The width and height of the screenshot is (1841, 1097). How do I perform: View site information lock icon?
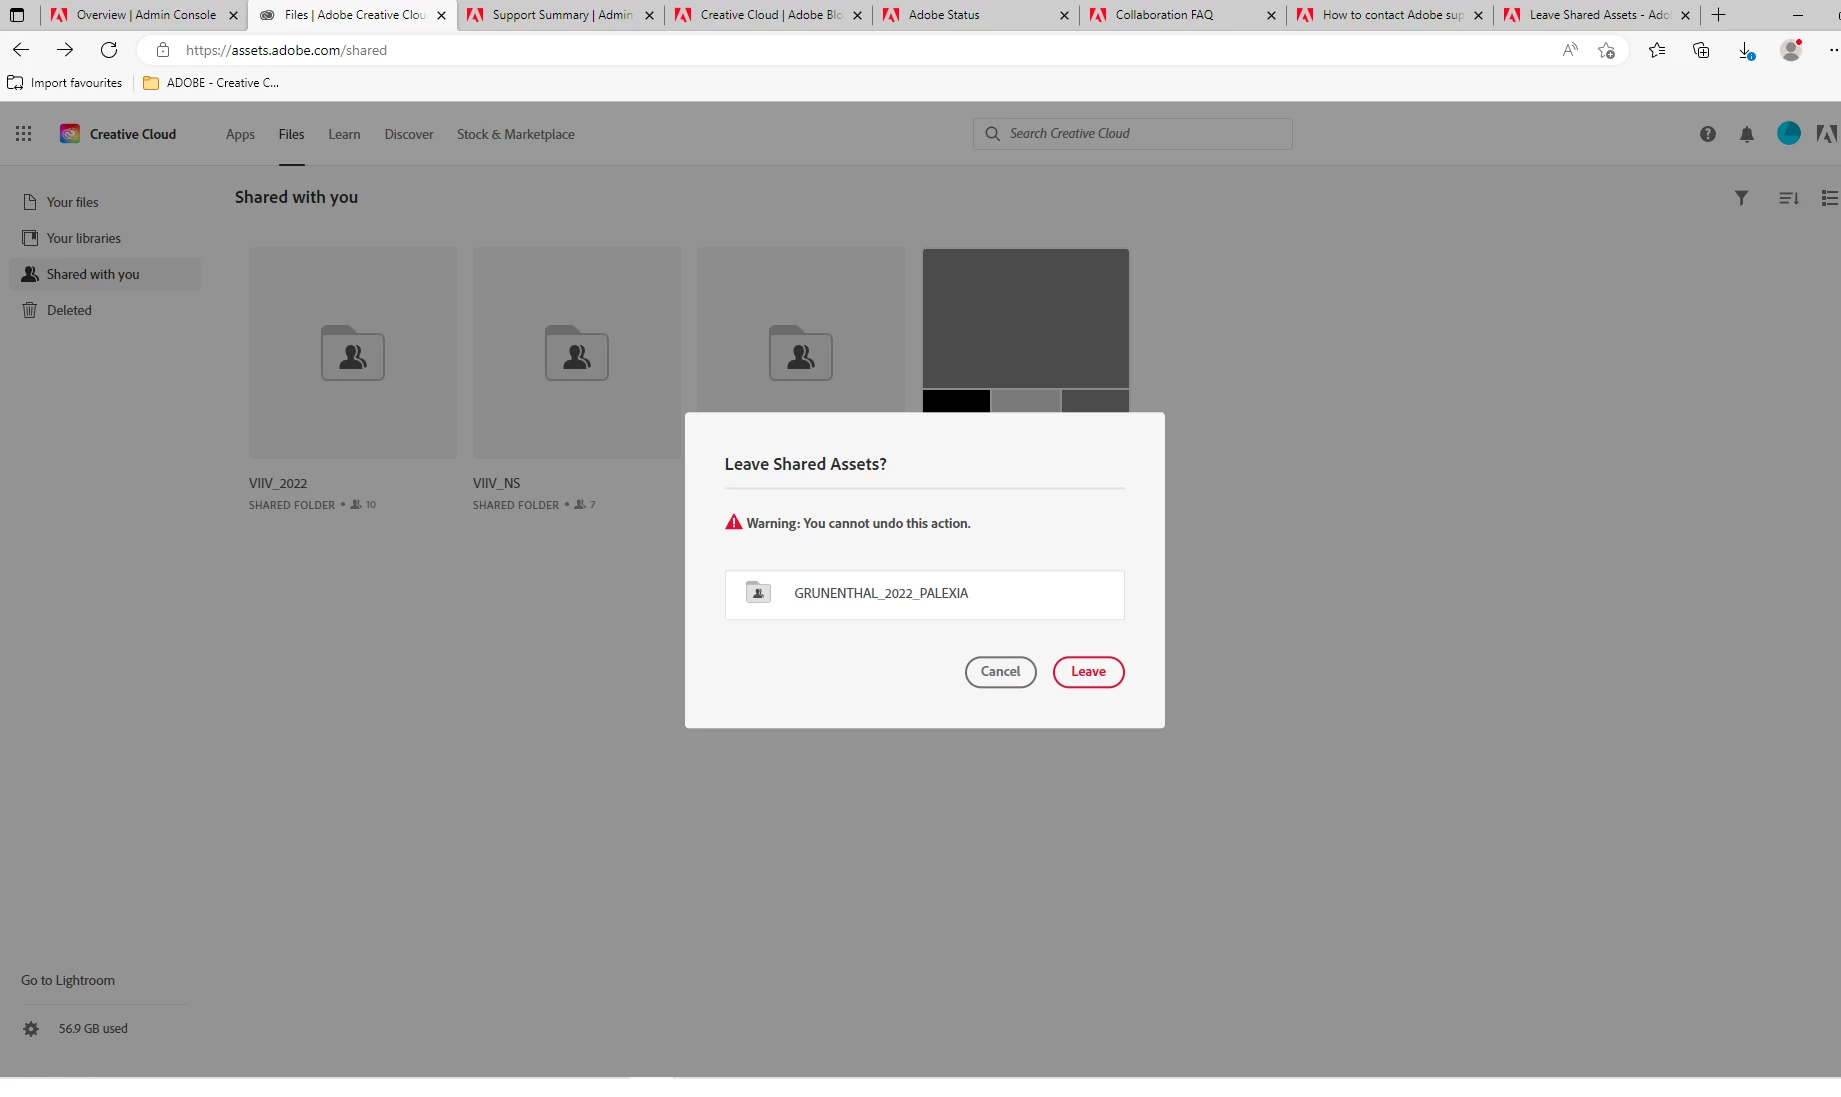pyautogui.click(x=163, y=50)
